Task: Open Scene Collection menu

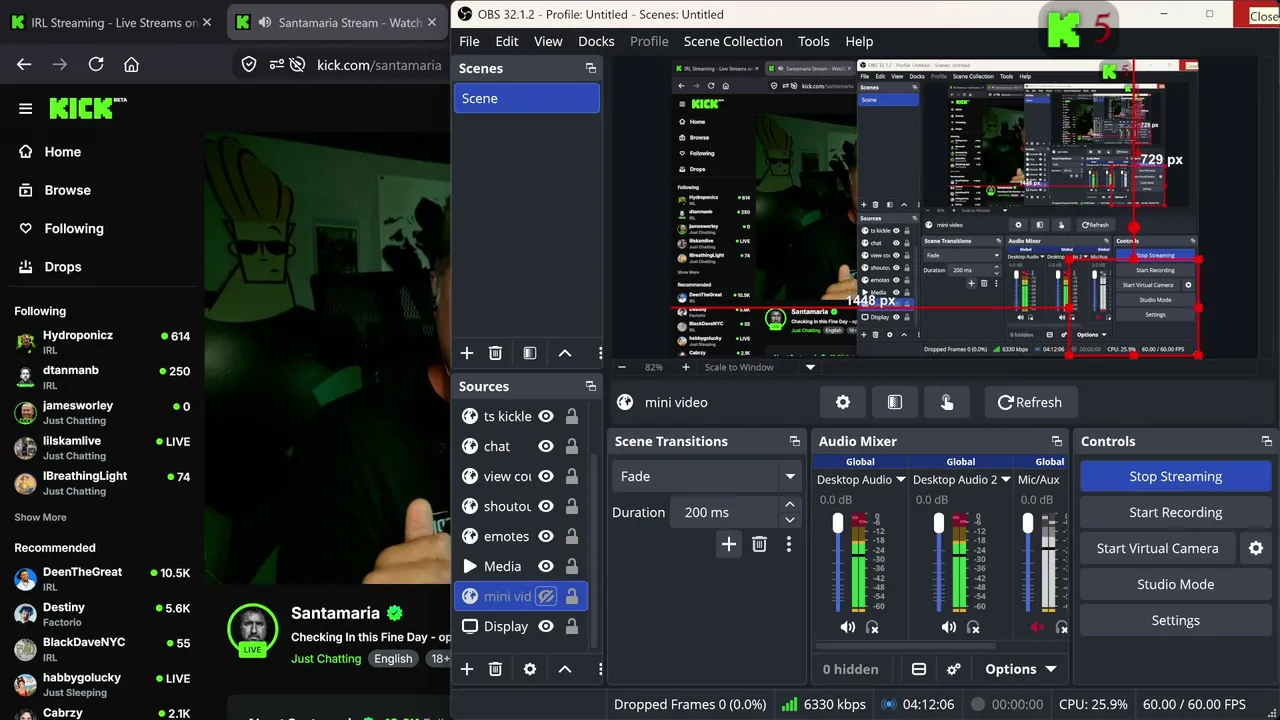Action: [733, 41]
